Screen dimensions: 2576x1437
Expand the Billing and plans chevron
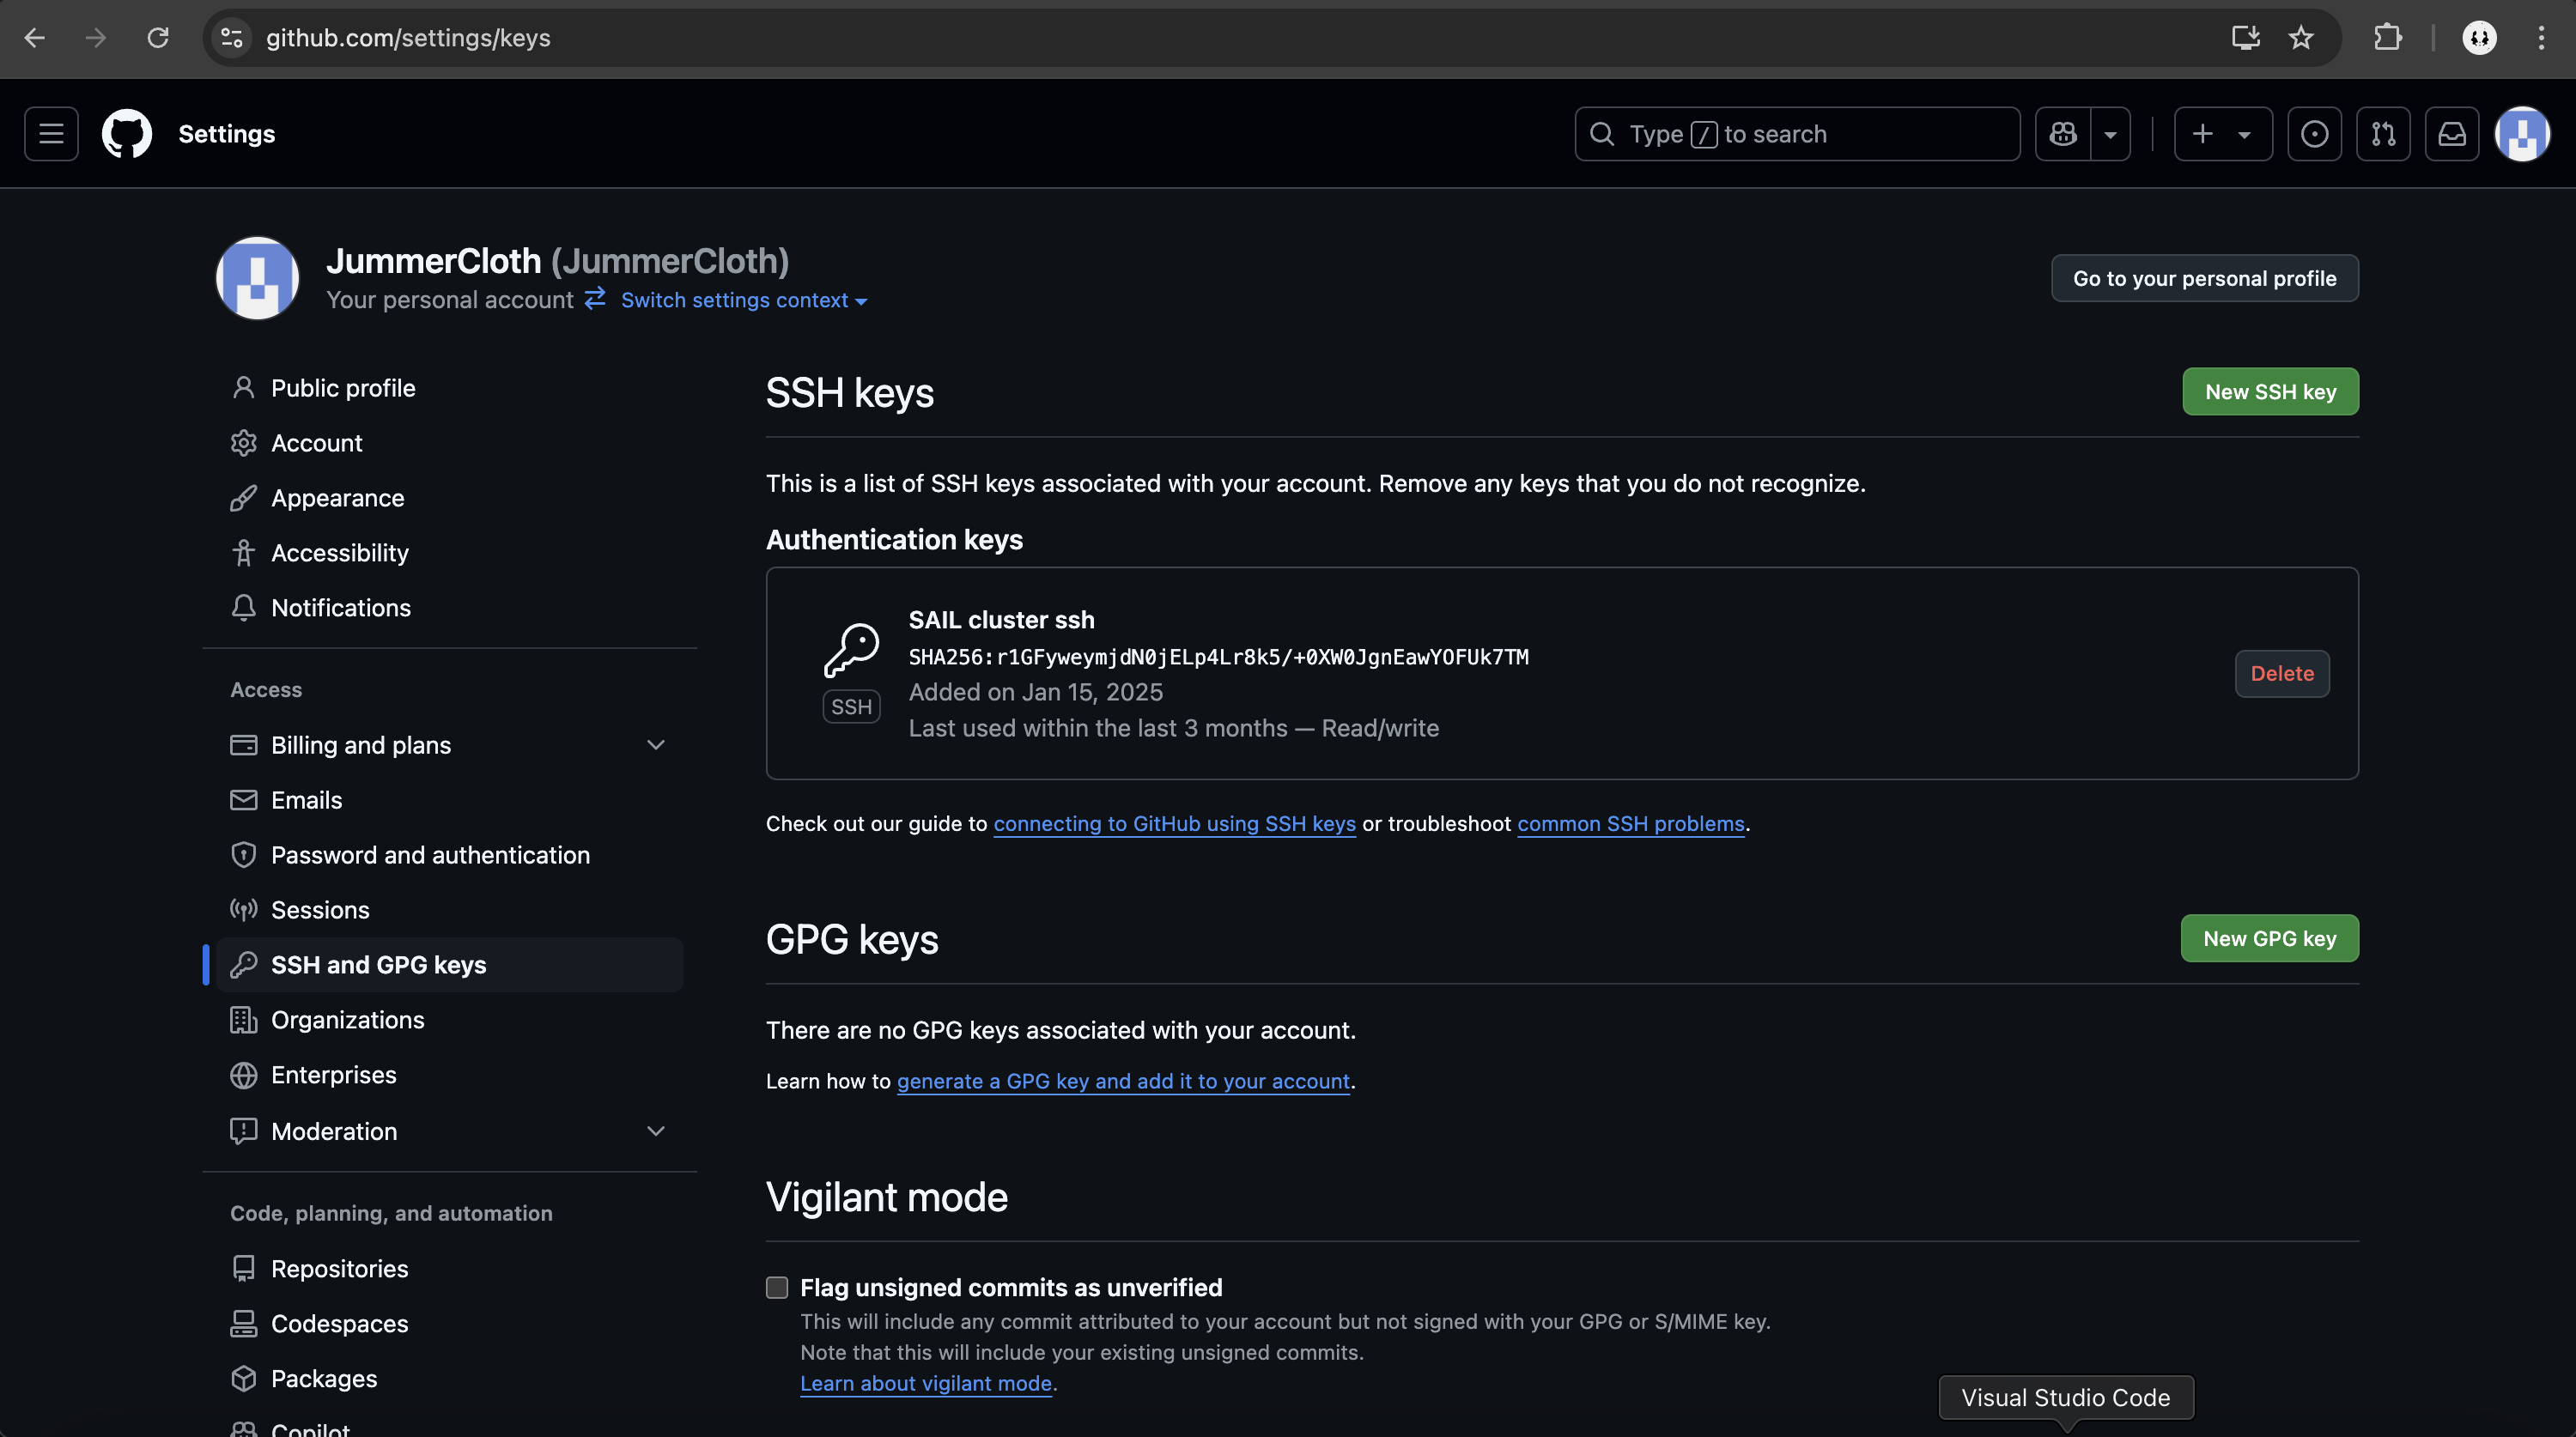click(655, 745)
